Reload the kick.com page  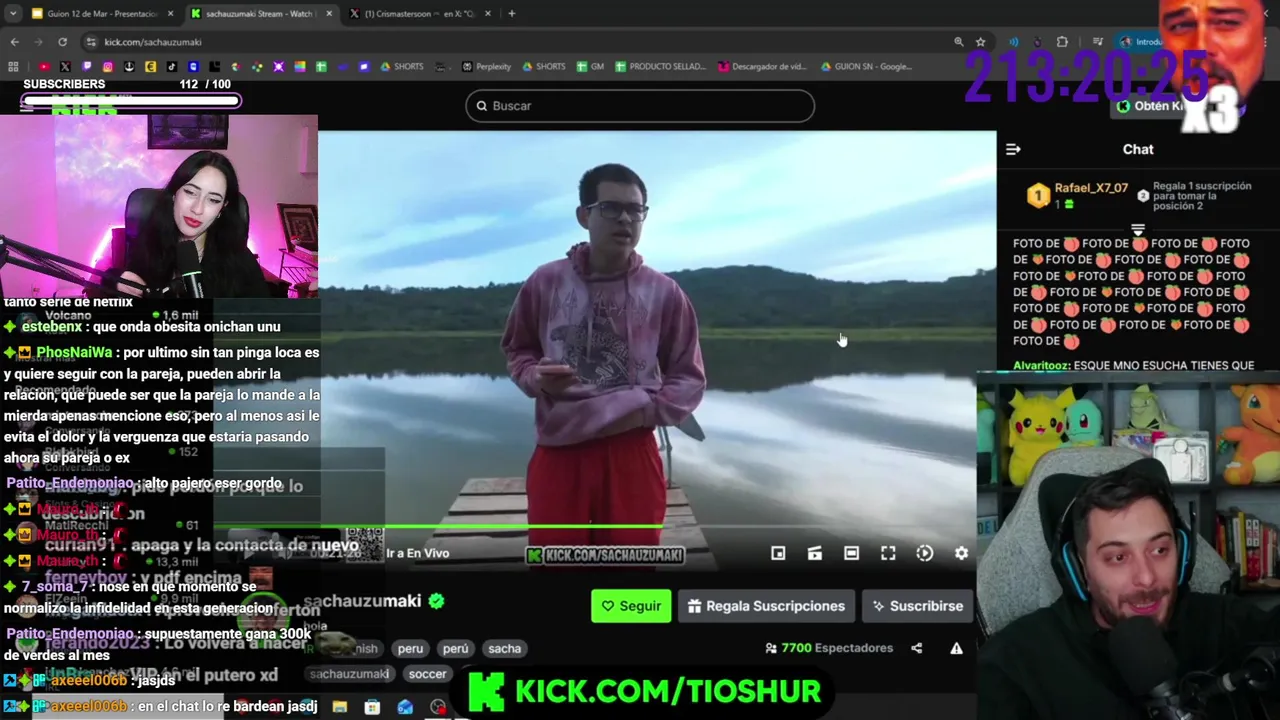tap(62, 42)
